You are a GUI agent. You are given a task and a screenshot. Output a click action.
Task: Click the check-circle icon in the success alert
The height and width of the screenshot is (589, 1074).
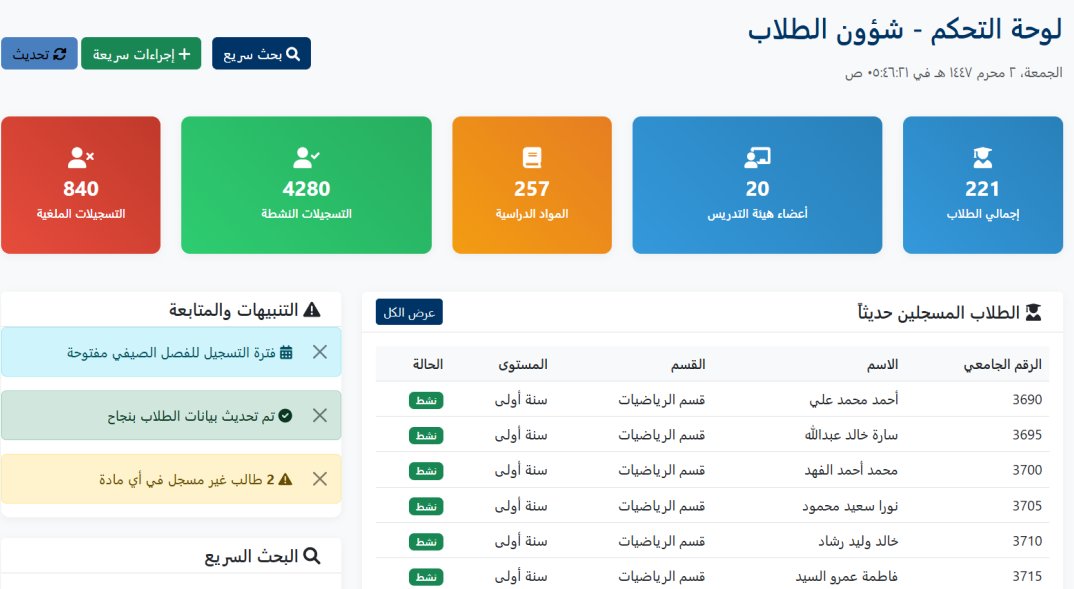tap(284, 415)
